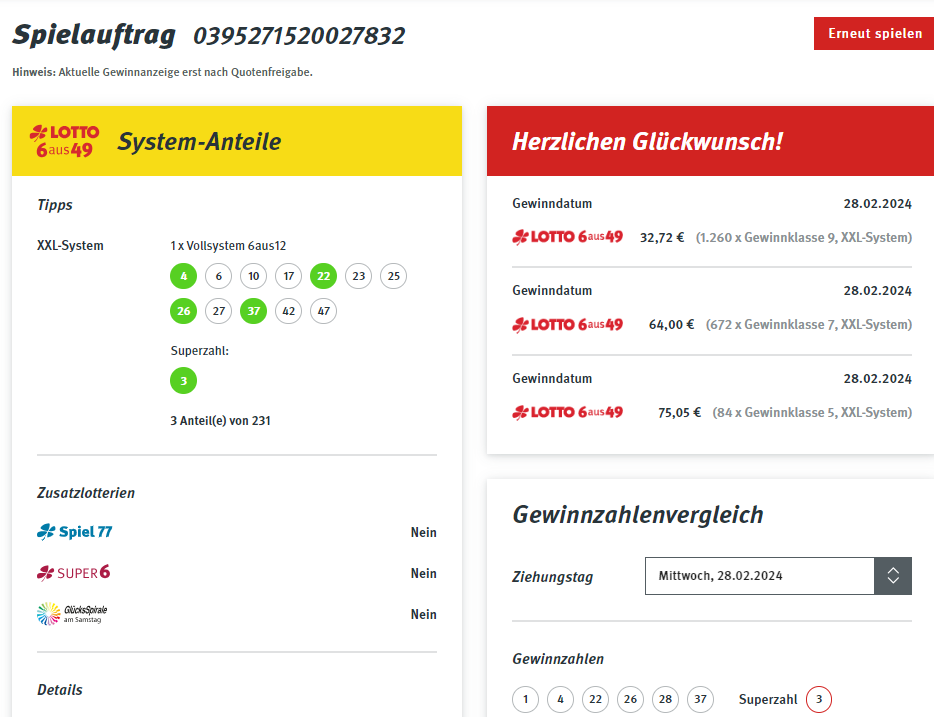Click the GlücksSpirale logo
Screen dimensions: 934x717
pyautogui.click(x=72, y=613)
